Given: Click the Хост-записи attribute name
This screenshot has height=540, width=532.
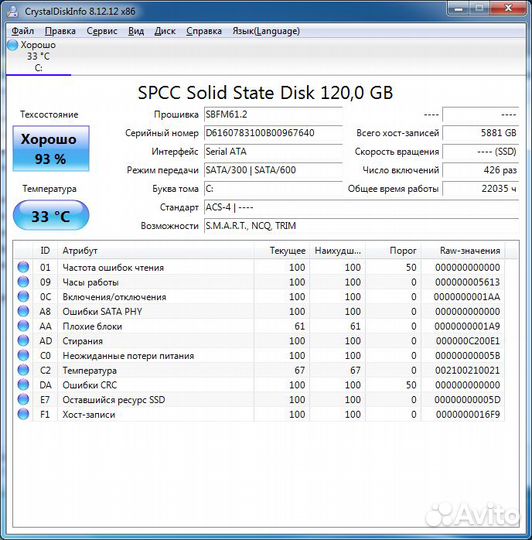Looking at the screenshot, I should click(89, 415).
